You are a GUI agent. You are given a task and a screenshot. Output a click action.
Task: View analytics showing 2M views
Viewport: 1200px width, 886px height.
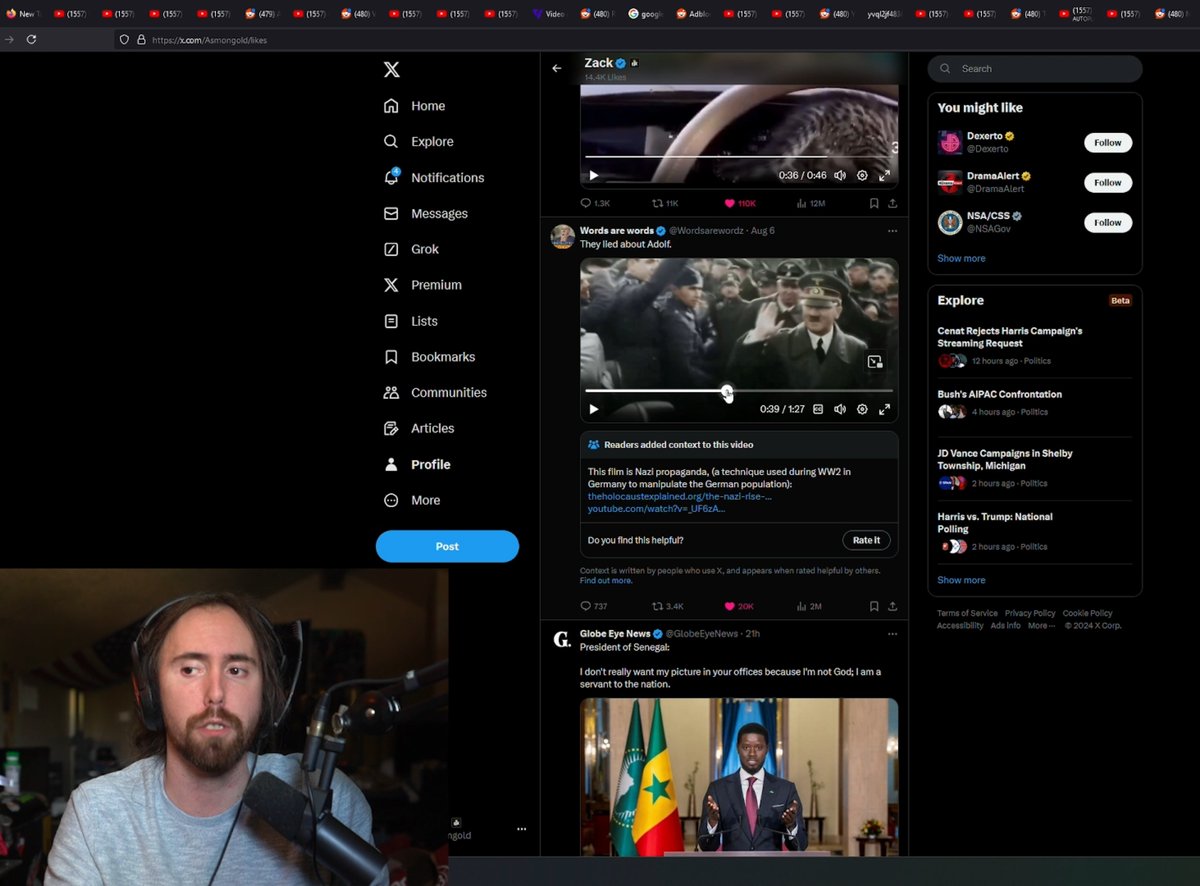809,606
